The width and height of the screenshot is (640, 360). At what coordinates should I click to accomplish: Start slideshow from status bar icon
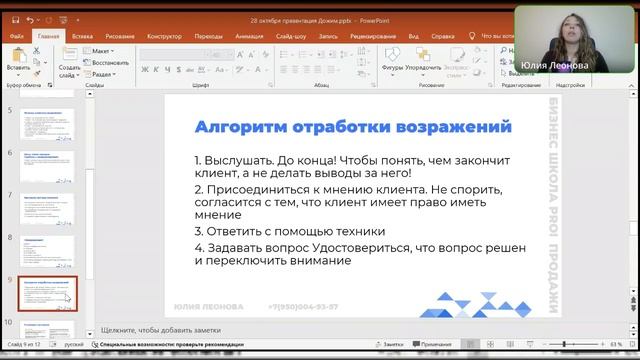tap(530, 344)
